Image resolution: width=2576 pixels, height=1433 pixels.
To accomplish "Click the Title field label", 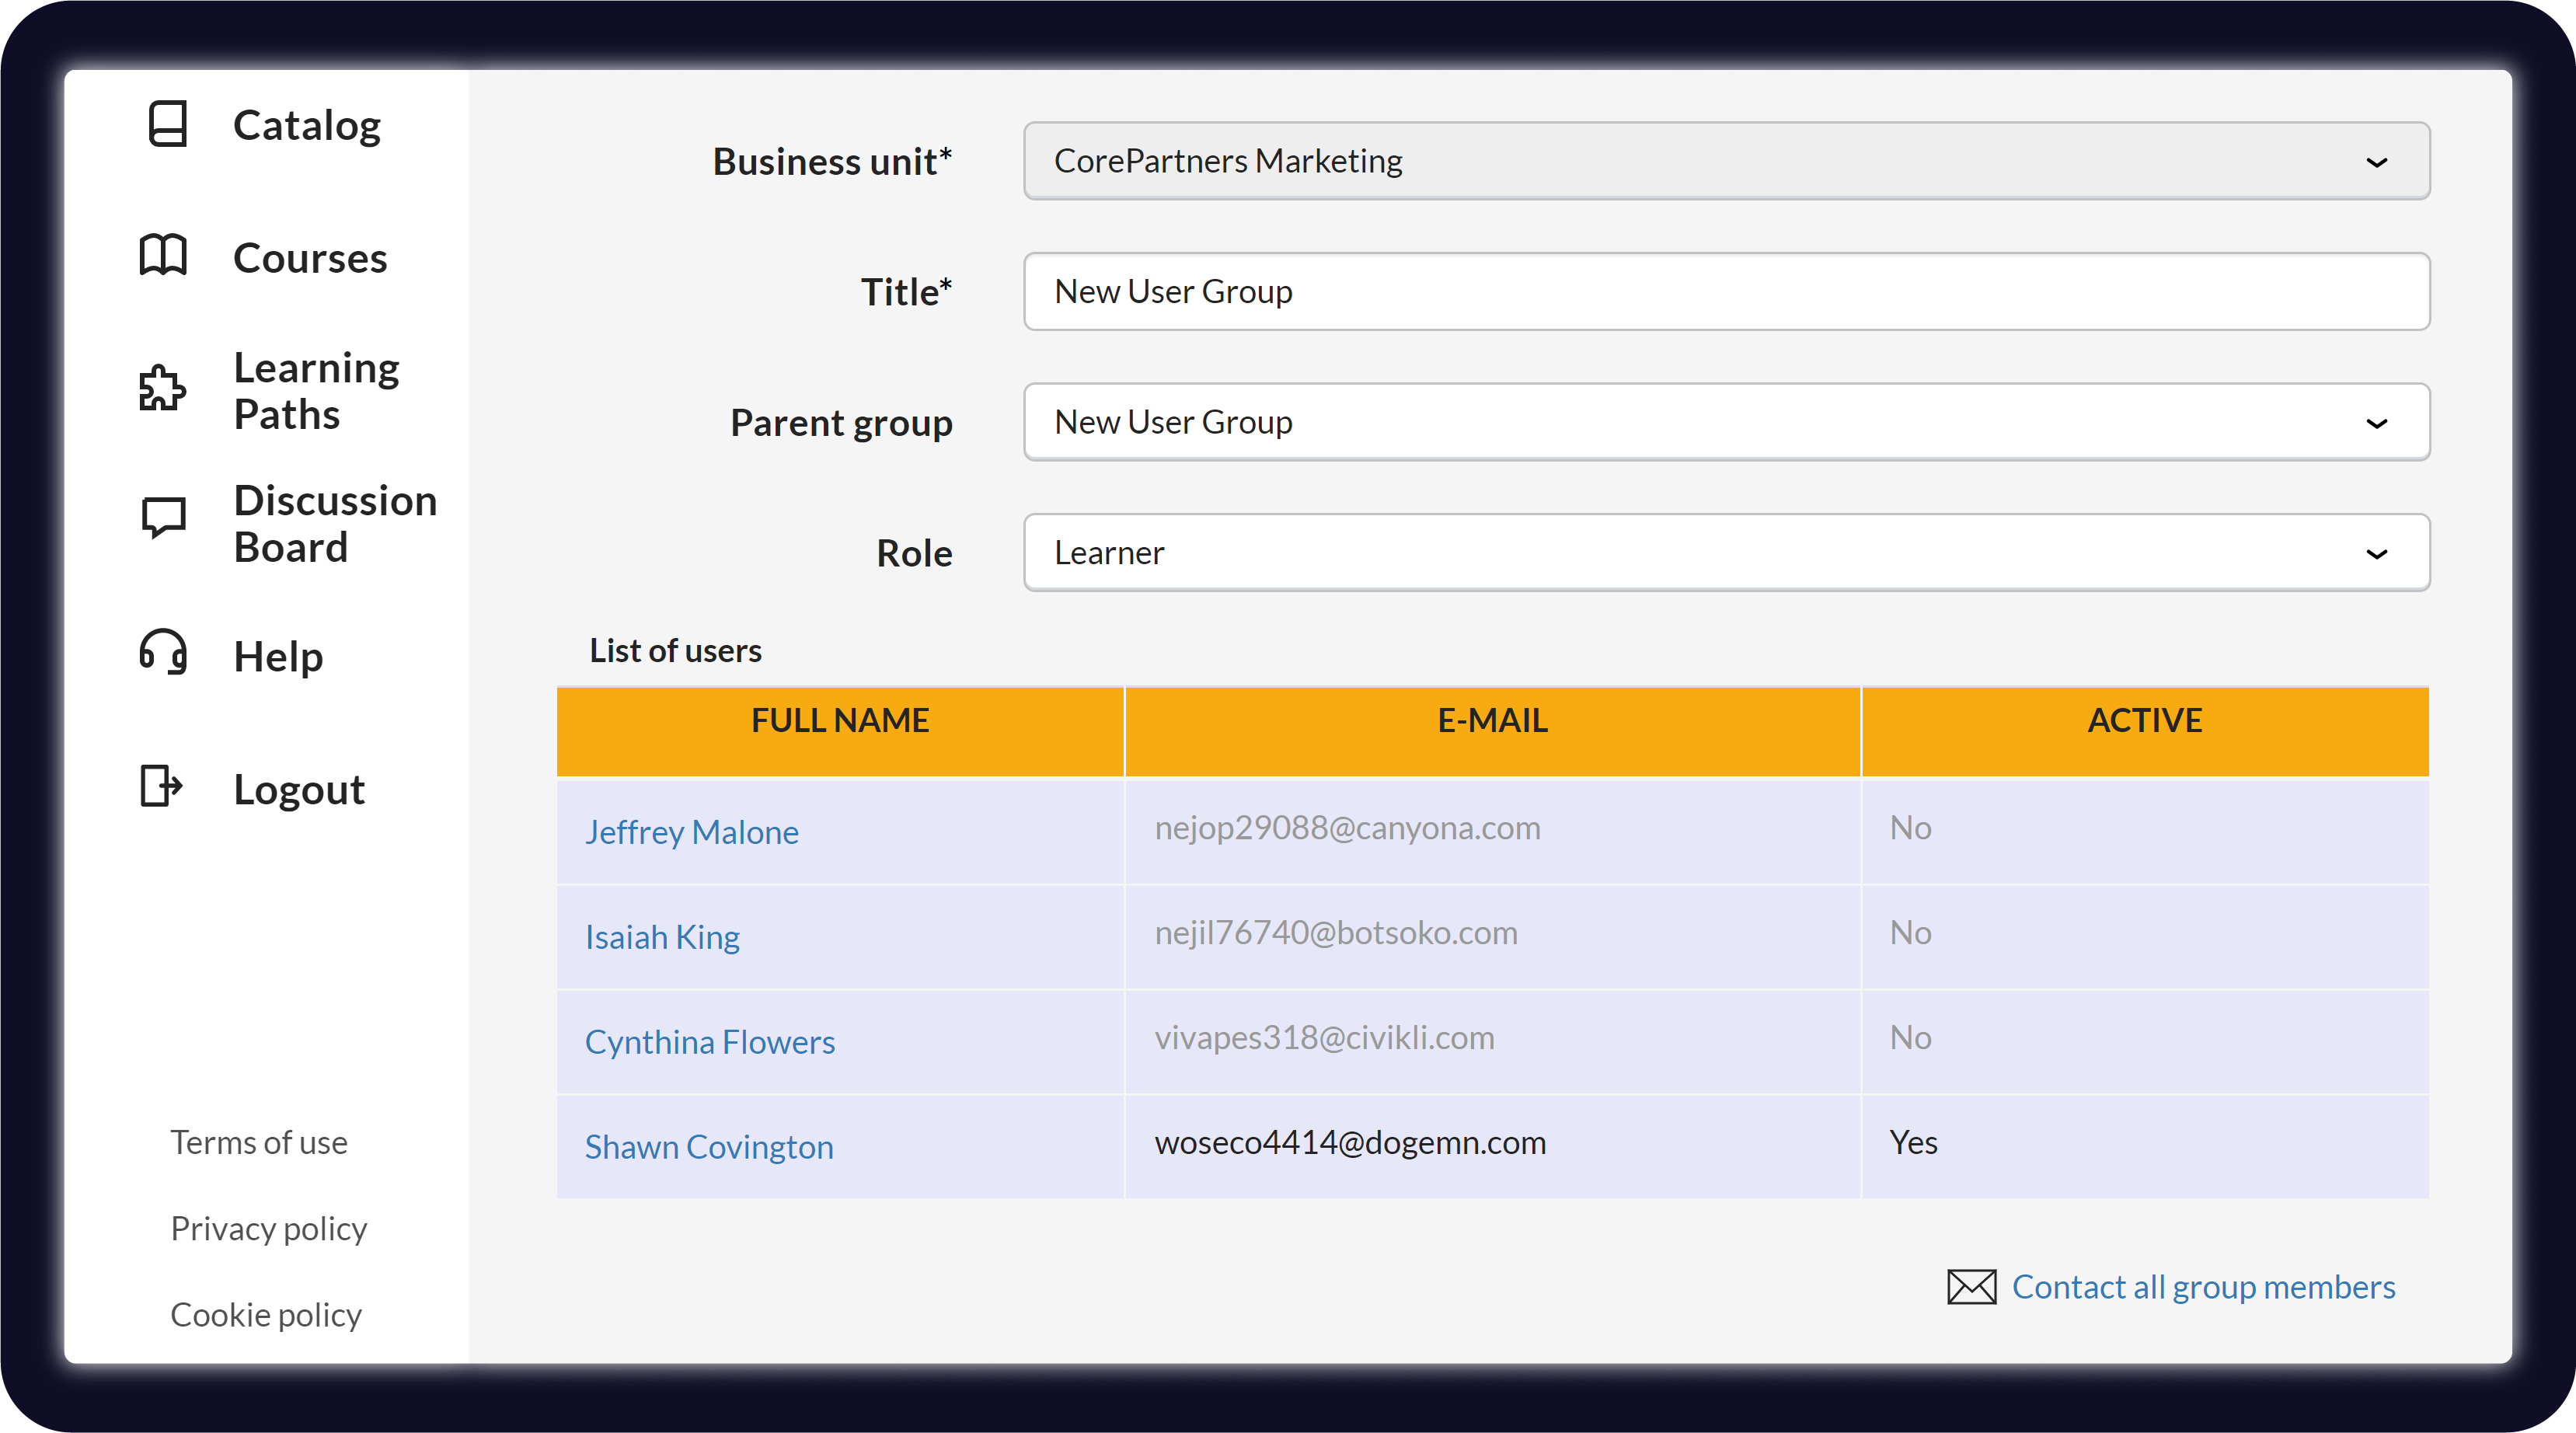I will point(906,293).
